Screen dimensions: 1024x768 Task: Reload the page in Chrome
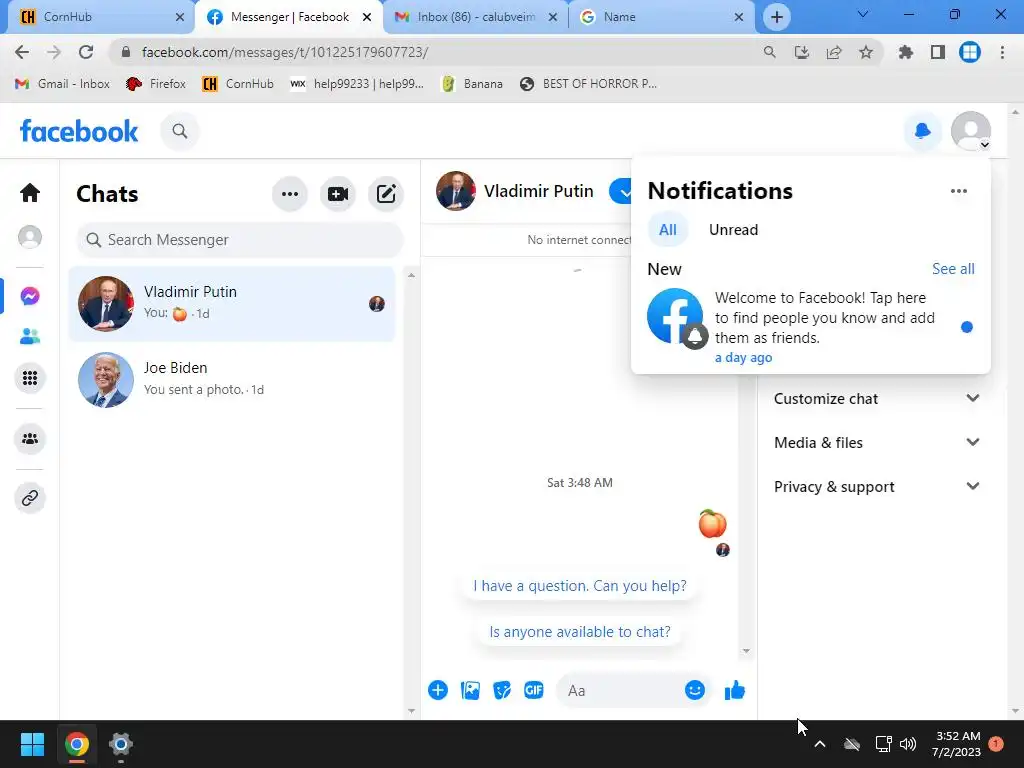[x=86, y=52]
